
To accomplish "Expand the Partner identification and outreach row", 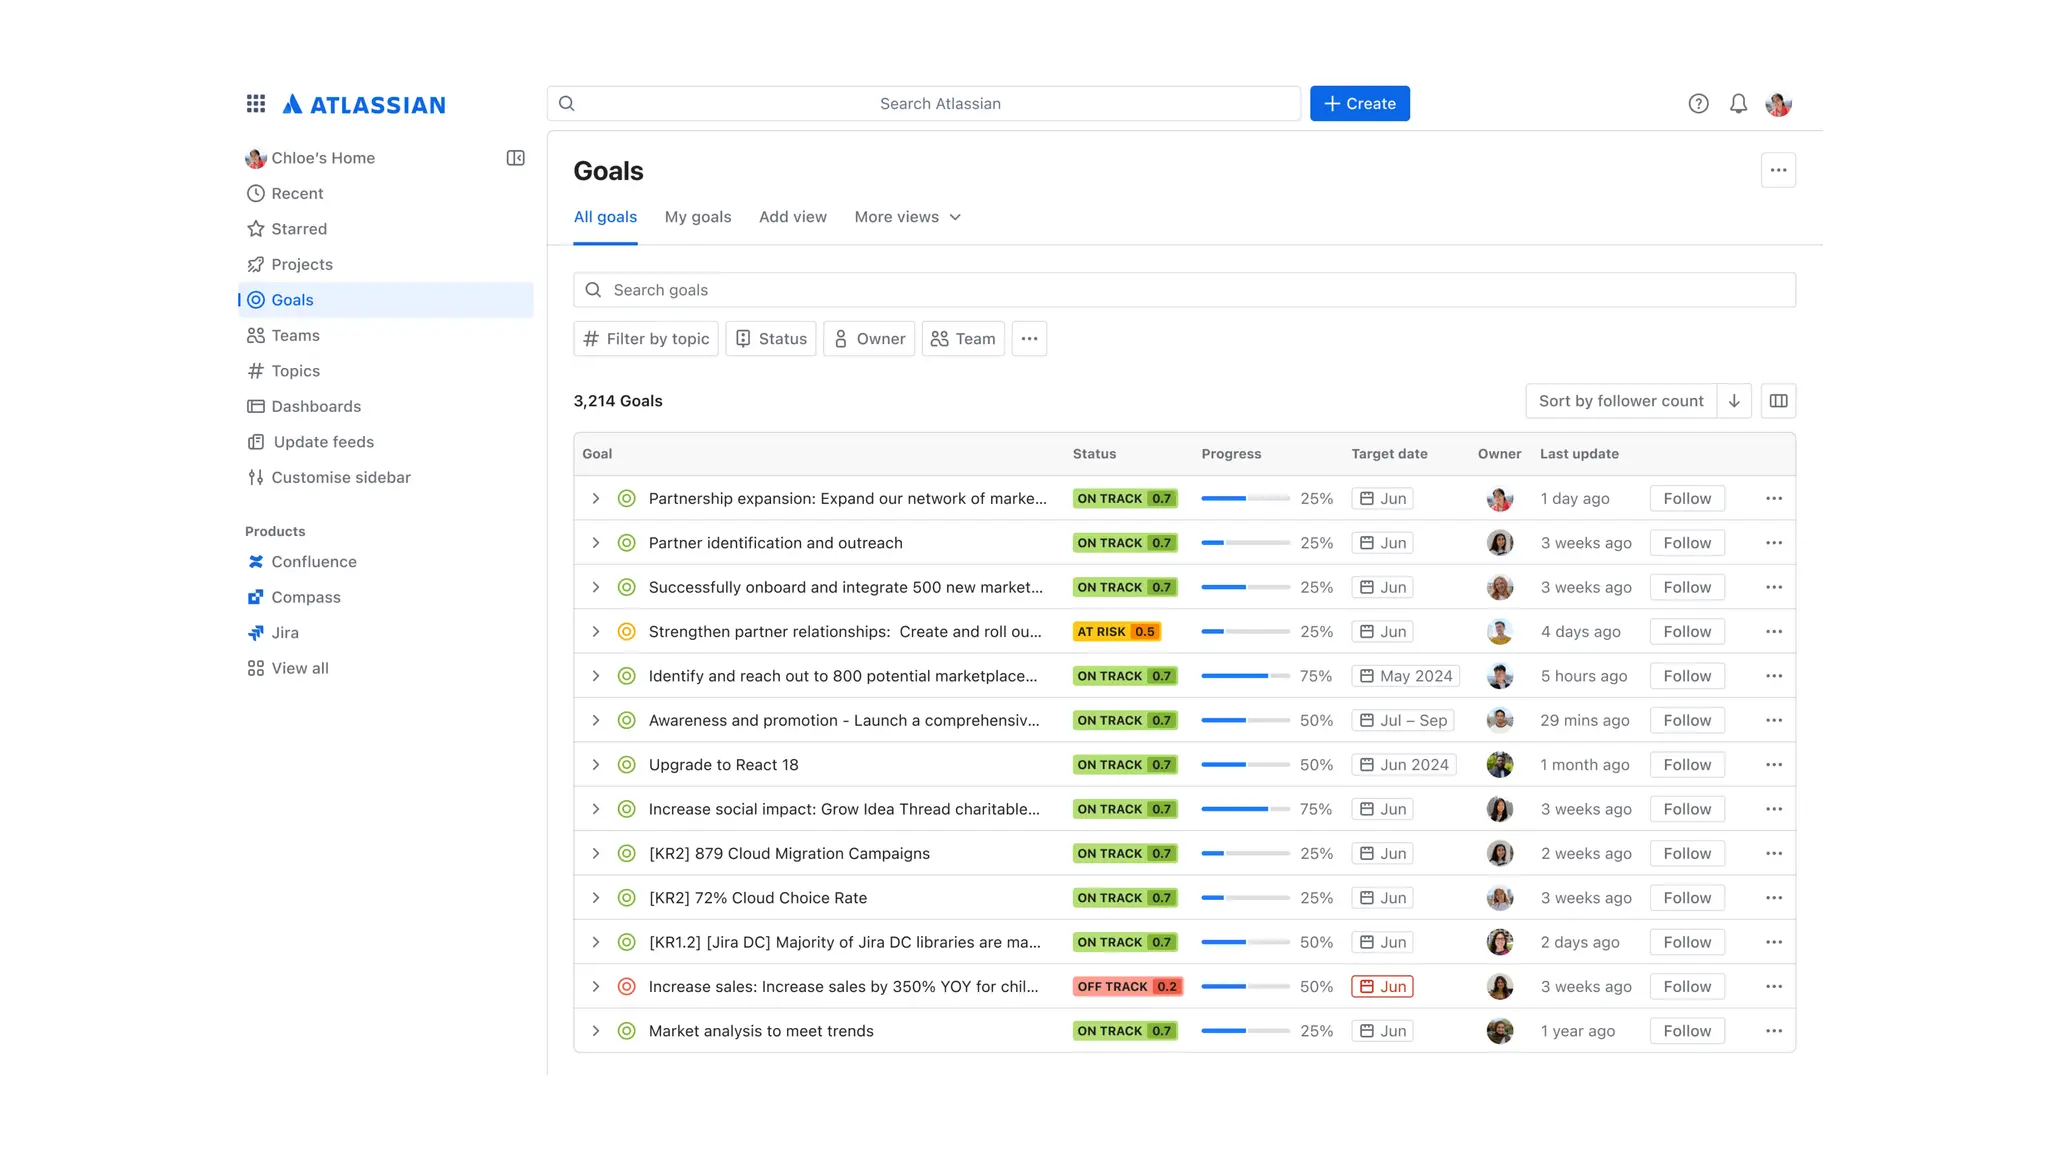I will [x=595, y=543].
